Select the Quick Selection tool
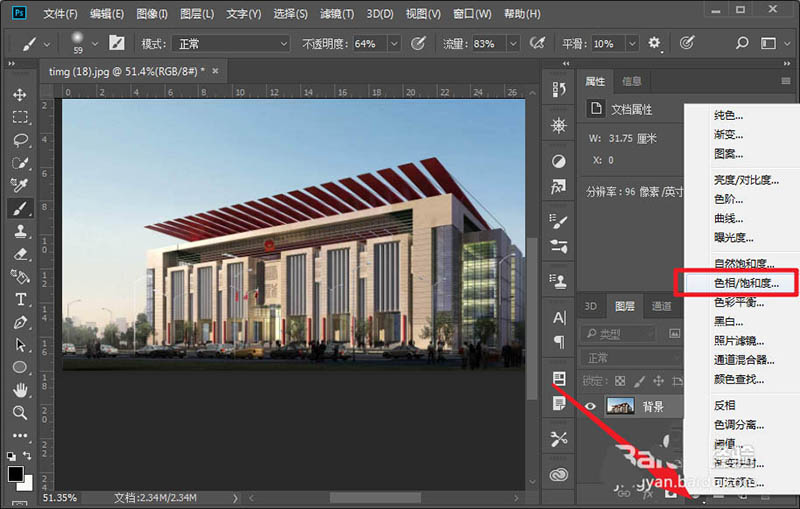The width and height of the screenshot is (800, 509). pos(20,163)
